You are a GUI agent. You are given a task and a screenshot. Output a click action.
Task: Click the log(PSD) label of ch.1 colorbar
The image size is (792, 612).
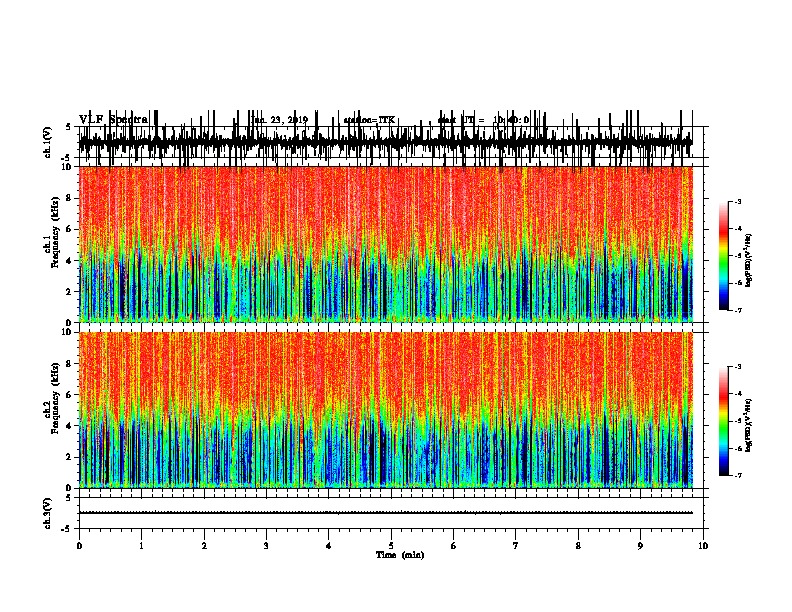(749, 260)
